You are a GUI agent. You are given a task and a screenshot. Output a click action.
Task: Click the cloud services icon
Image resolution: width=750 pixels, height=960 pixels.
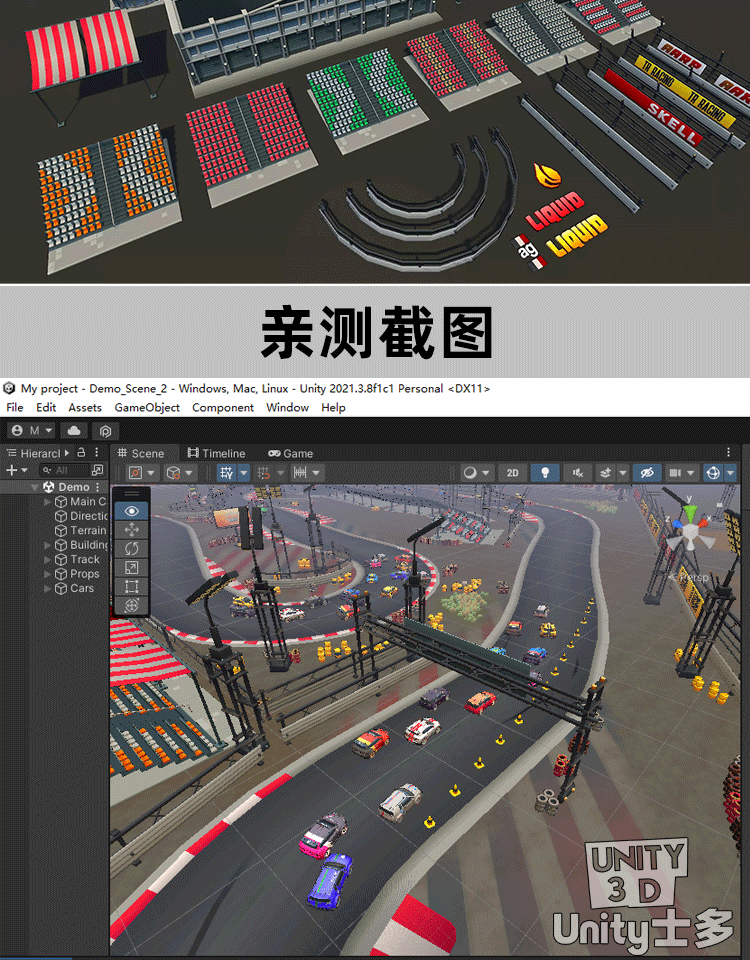73,431
